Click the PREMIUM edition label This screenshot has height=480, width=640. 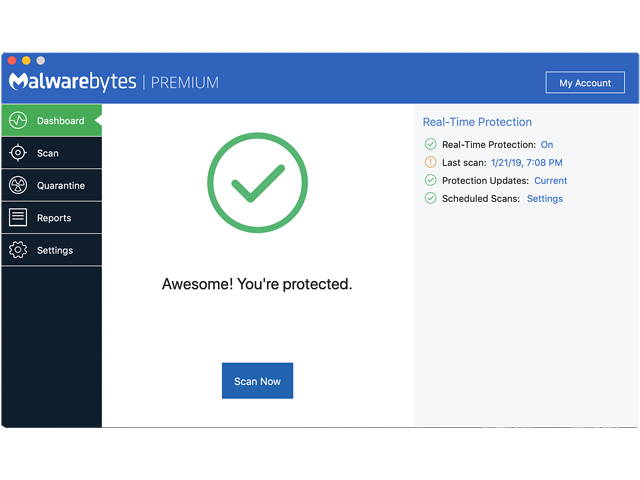185,82
